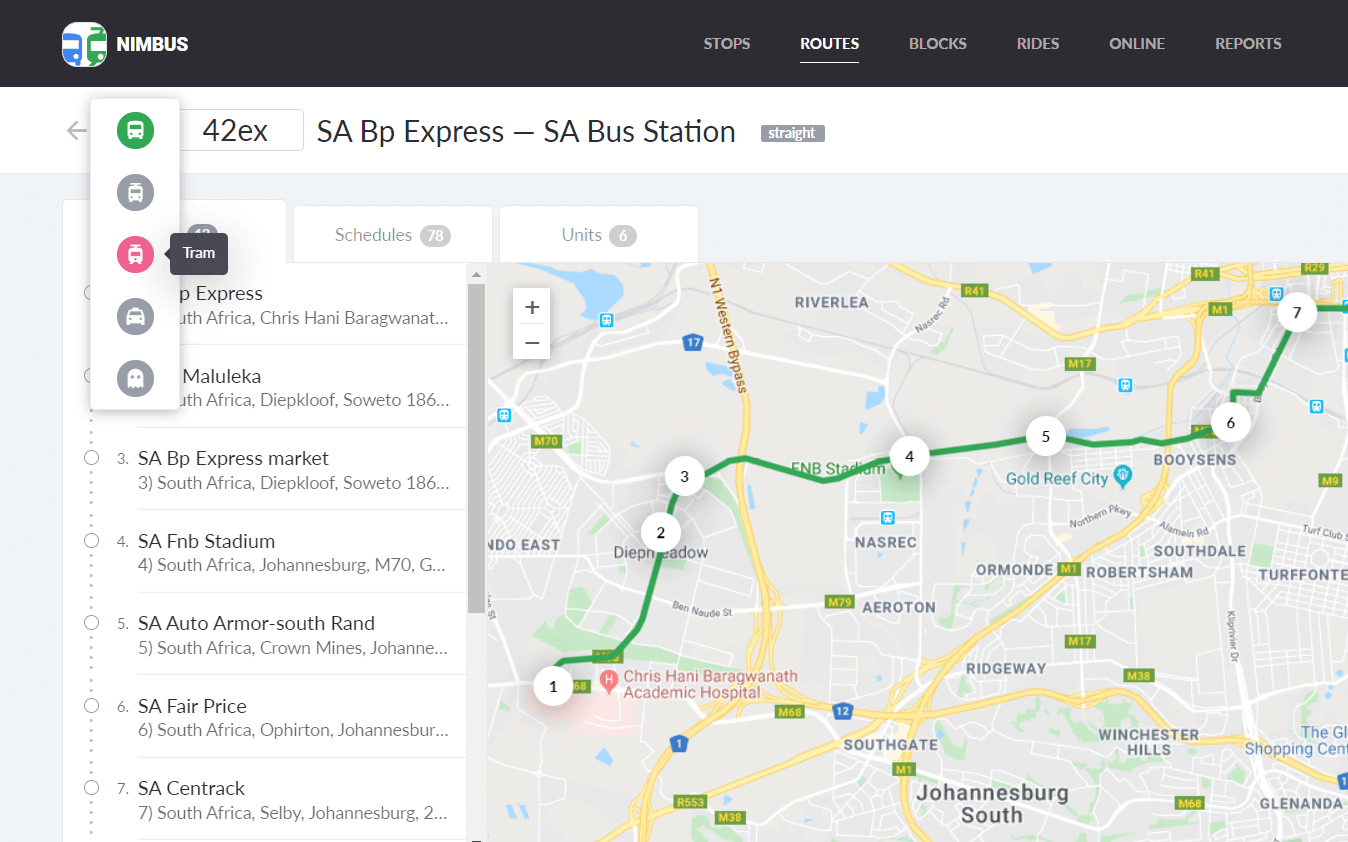The width and height of the screenshot is (1348, 842).
Task: Zoom out on the map
Action: coord(532,342)
